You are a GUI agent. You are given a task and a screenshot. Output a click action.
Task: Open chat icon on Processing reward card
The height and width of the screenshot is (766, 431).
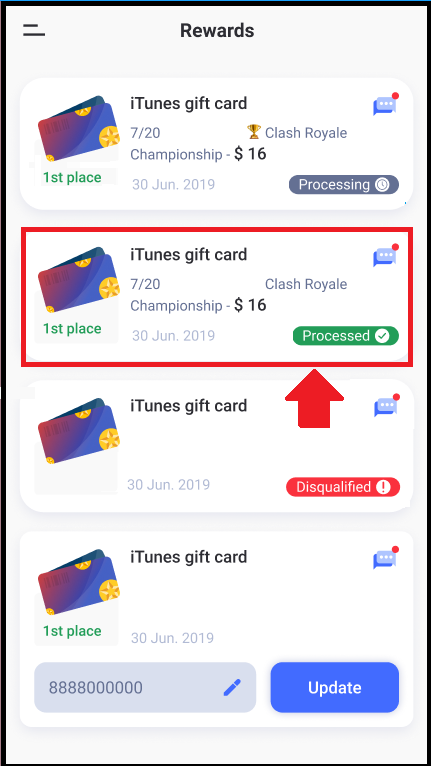coord(386,104)
